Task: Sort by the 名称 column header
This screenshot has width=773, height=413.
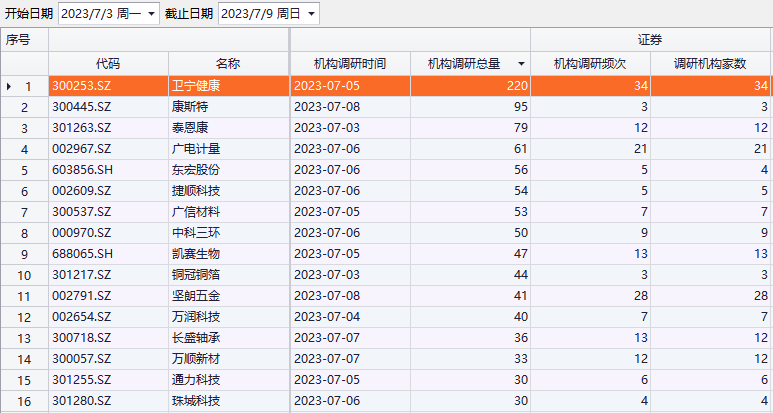Action: [x=228, y=64]
